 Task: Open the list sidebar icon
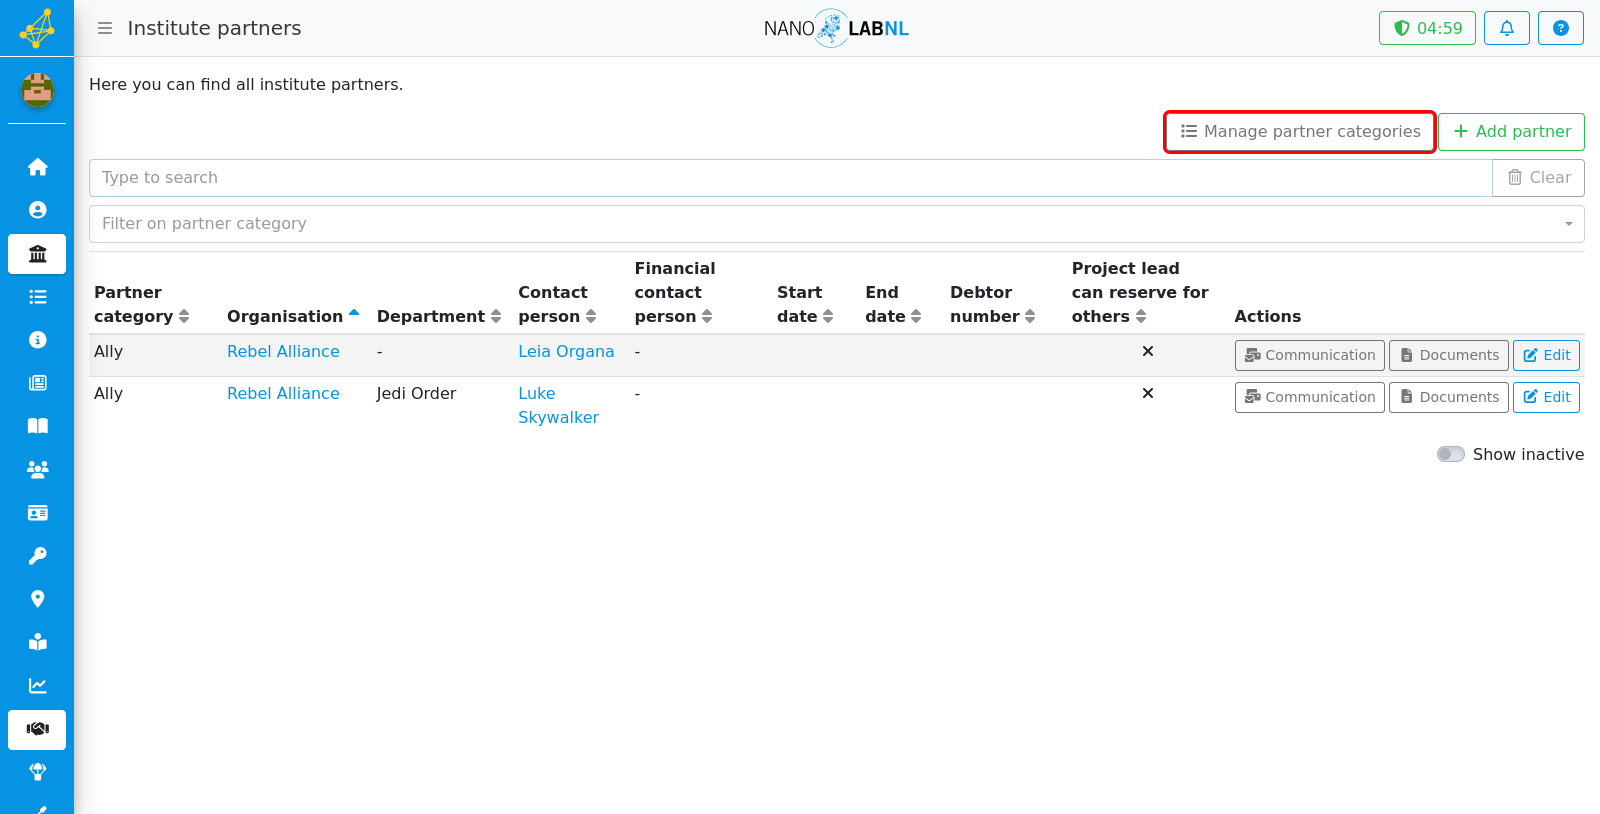click(x=37, y=297)
